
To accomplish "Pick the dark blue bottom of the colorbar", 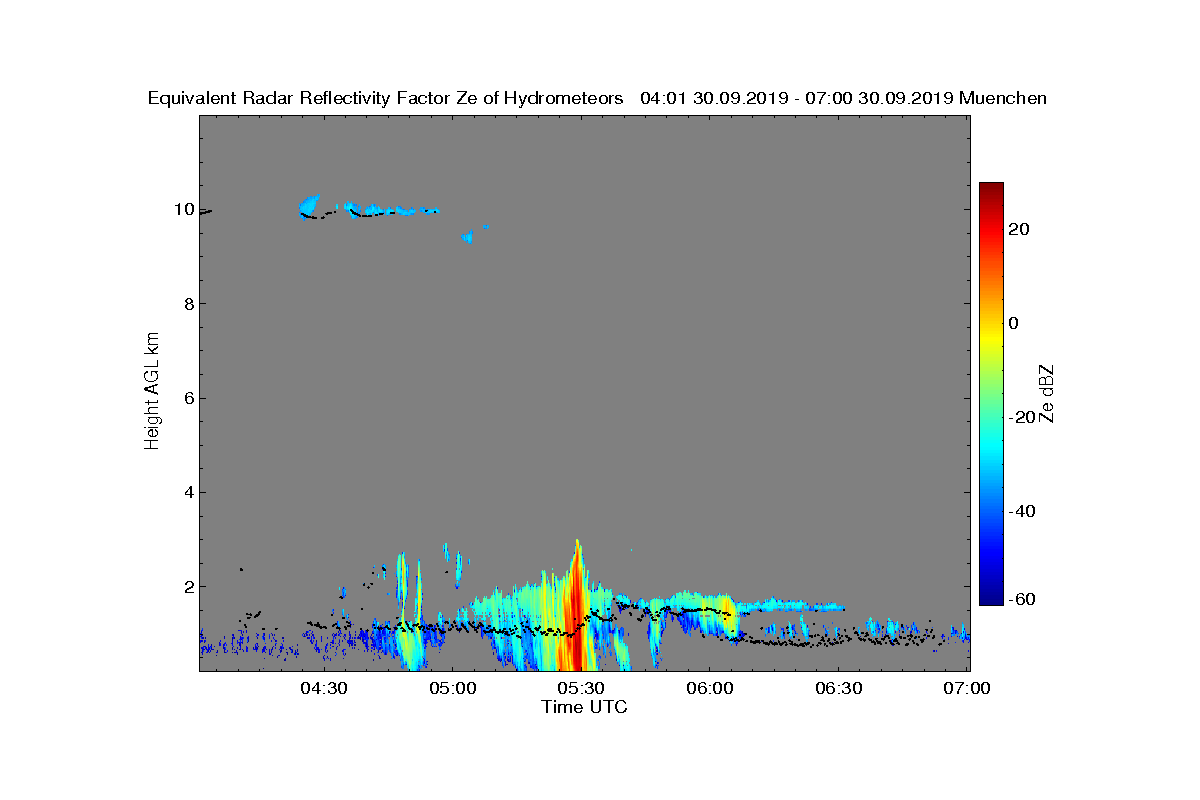I will [991, 597].
